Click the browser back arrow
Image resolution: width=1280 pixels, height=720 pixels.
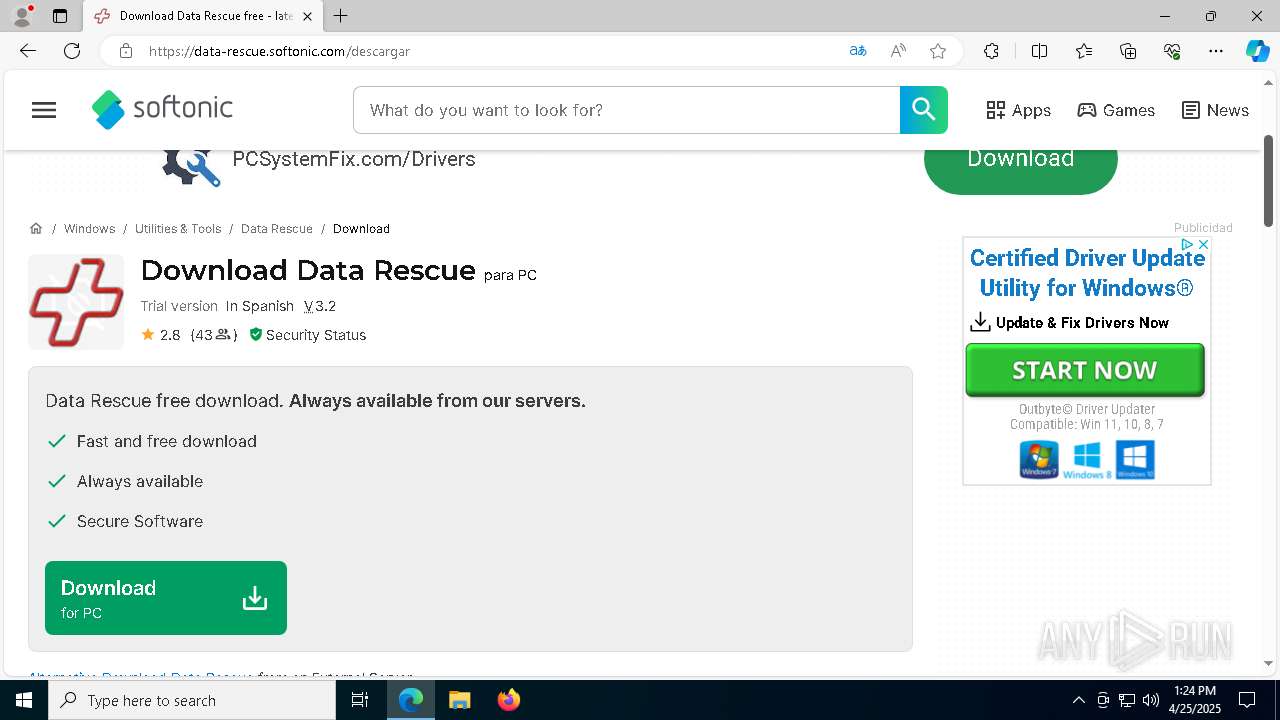[28, 51]
